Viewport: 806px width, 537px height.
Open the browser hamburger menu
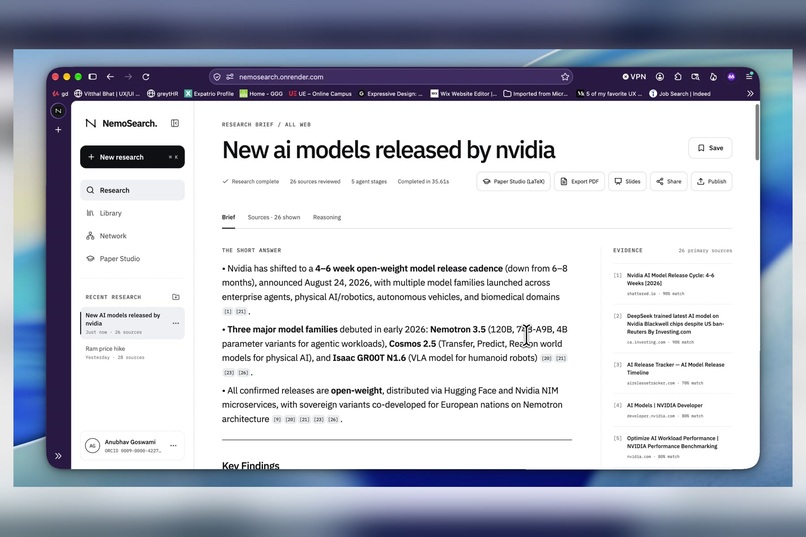coord(749,77)
